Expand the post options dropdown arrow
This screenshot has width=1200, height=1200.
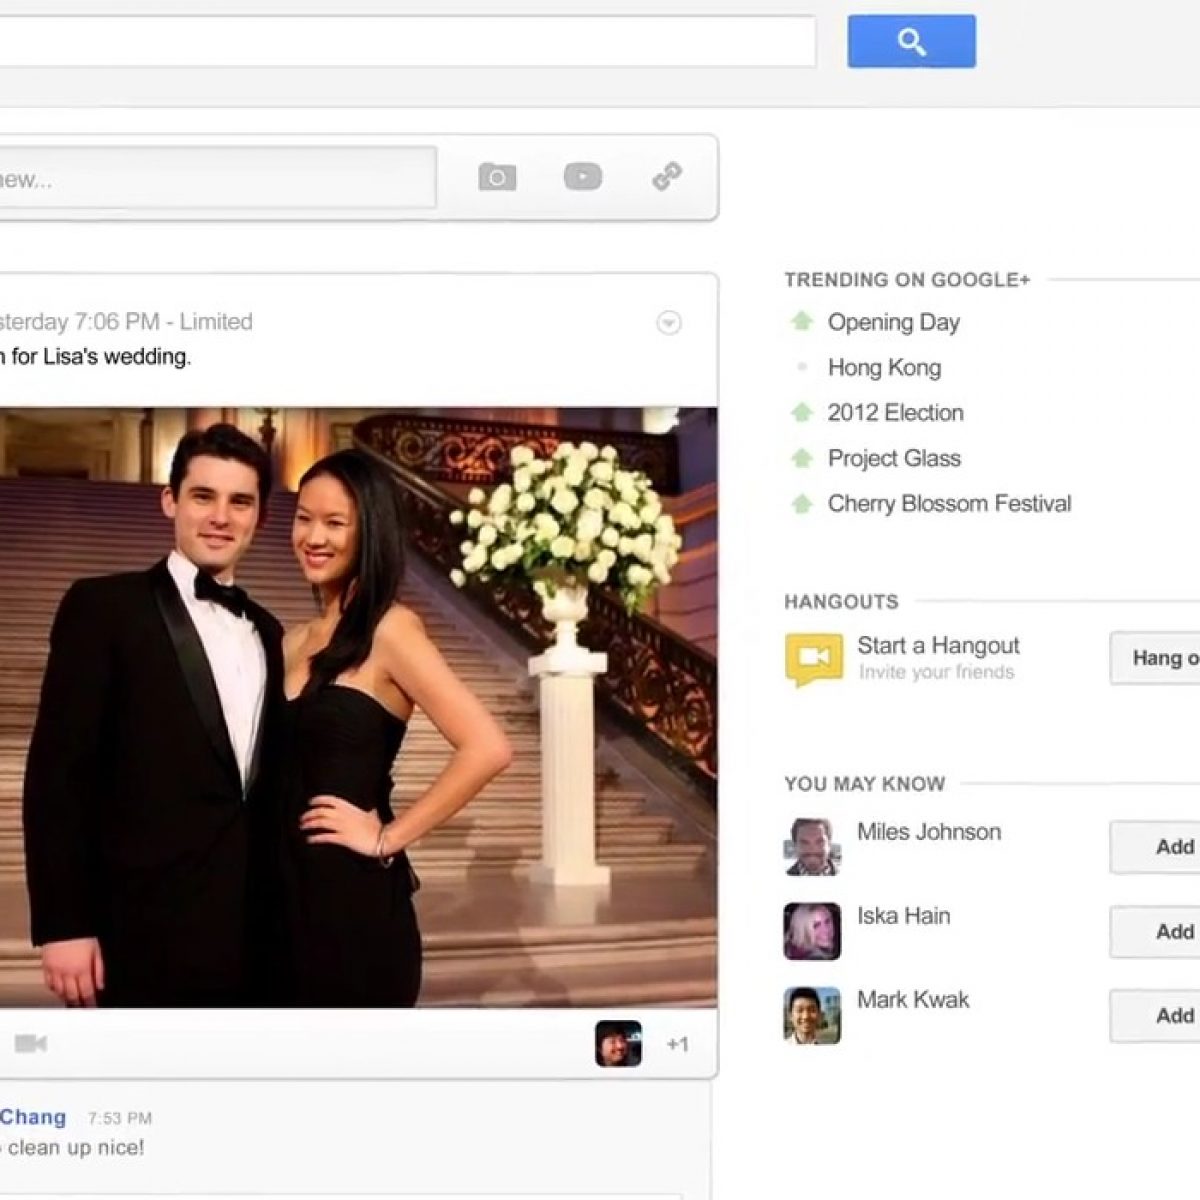[669, 323]
